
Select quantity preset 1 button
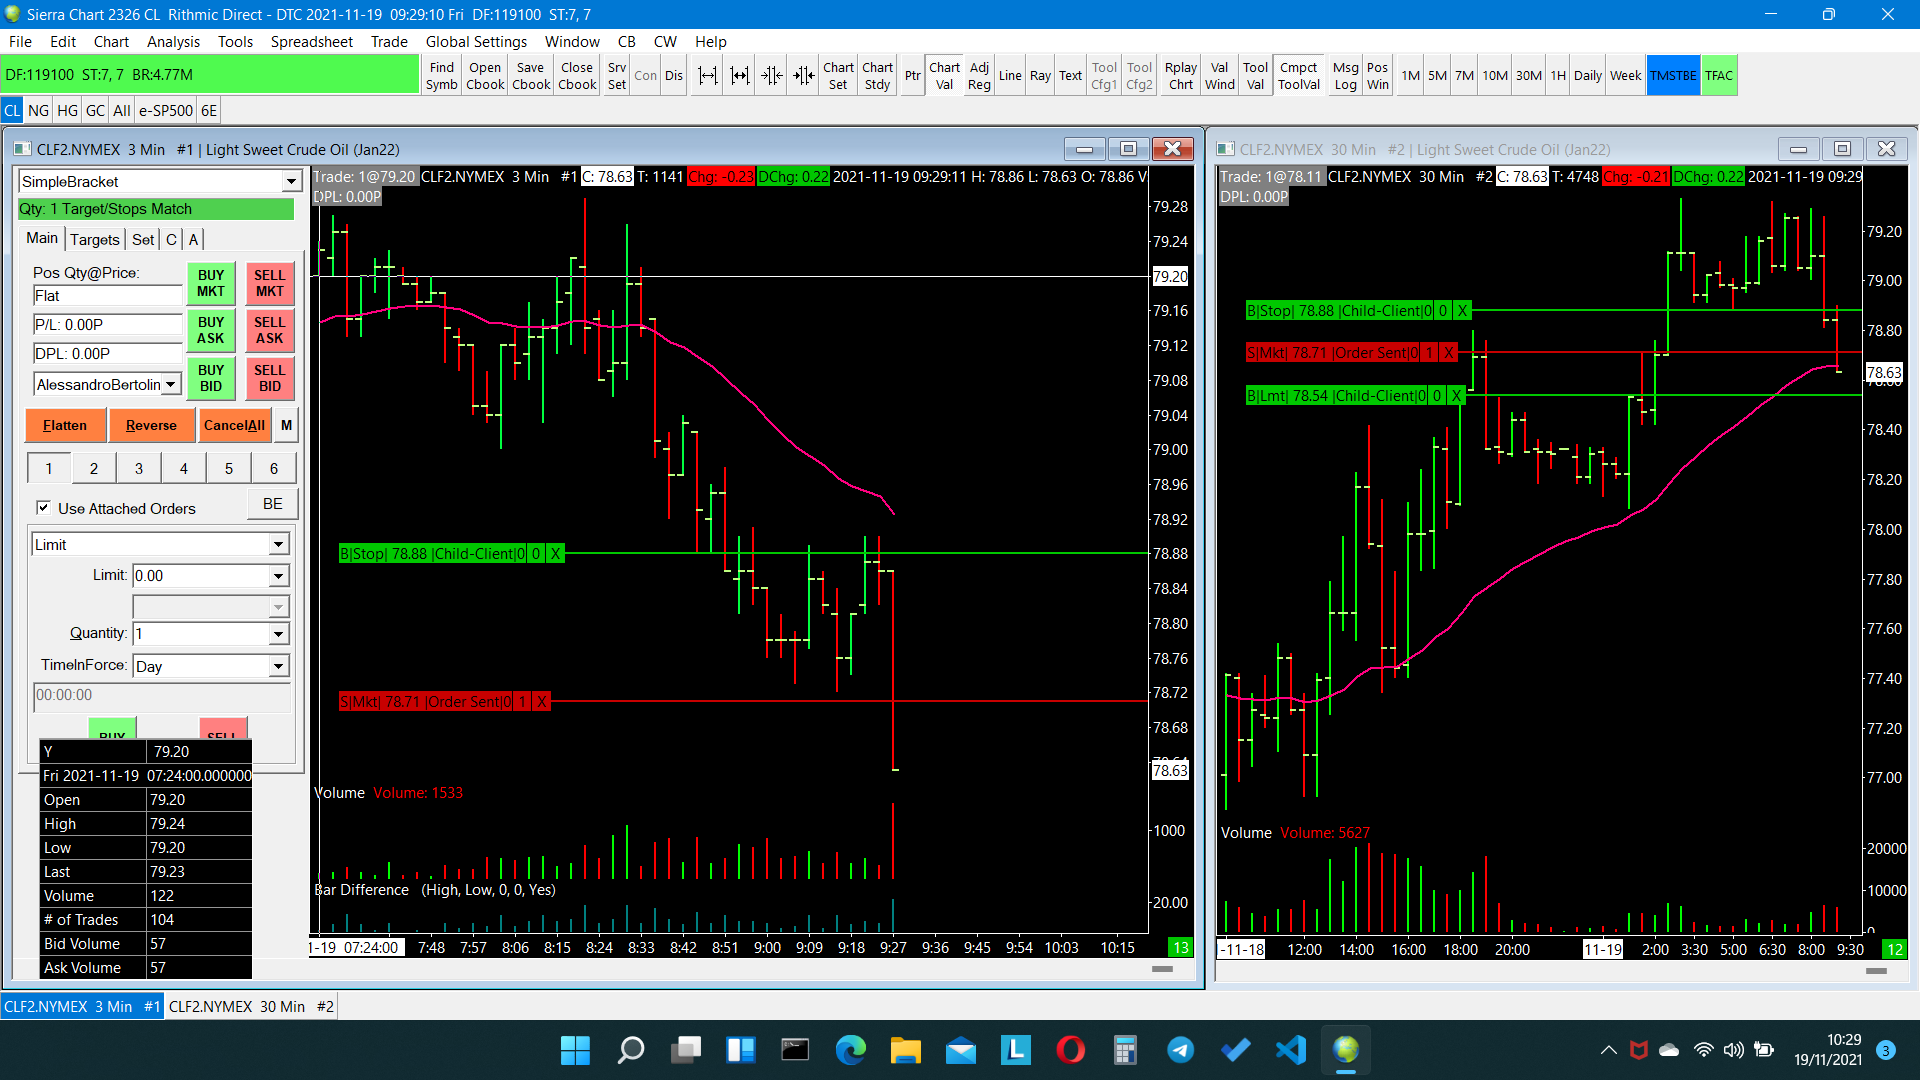click(x=48, y=468)
